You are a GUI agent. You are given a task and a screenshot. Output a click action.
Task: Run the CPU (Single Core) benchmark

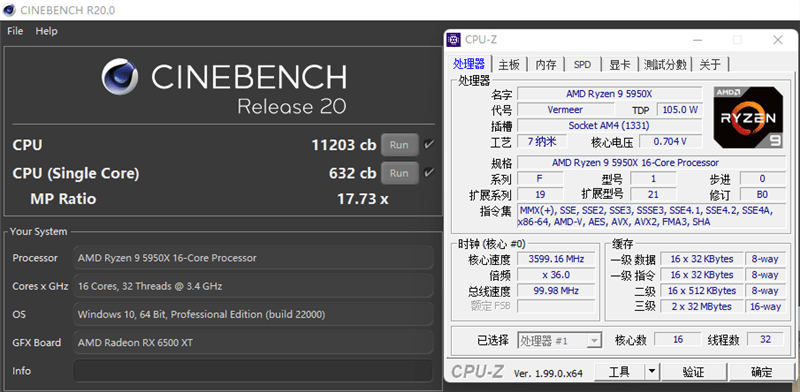[x=399, y=173]
